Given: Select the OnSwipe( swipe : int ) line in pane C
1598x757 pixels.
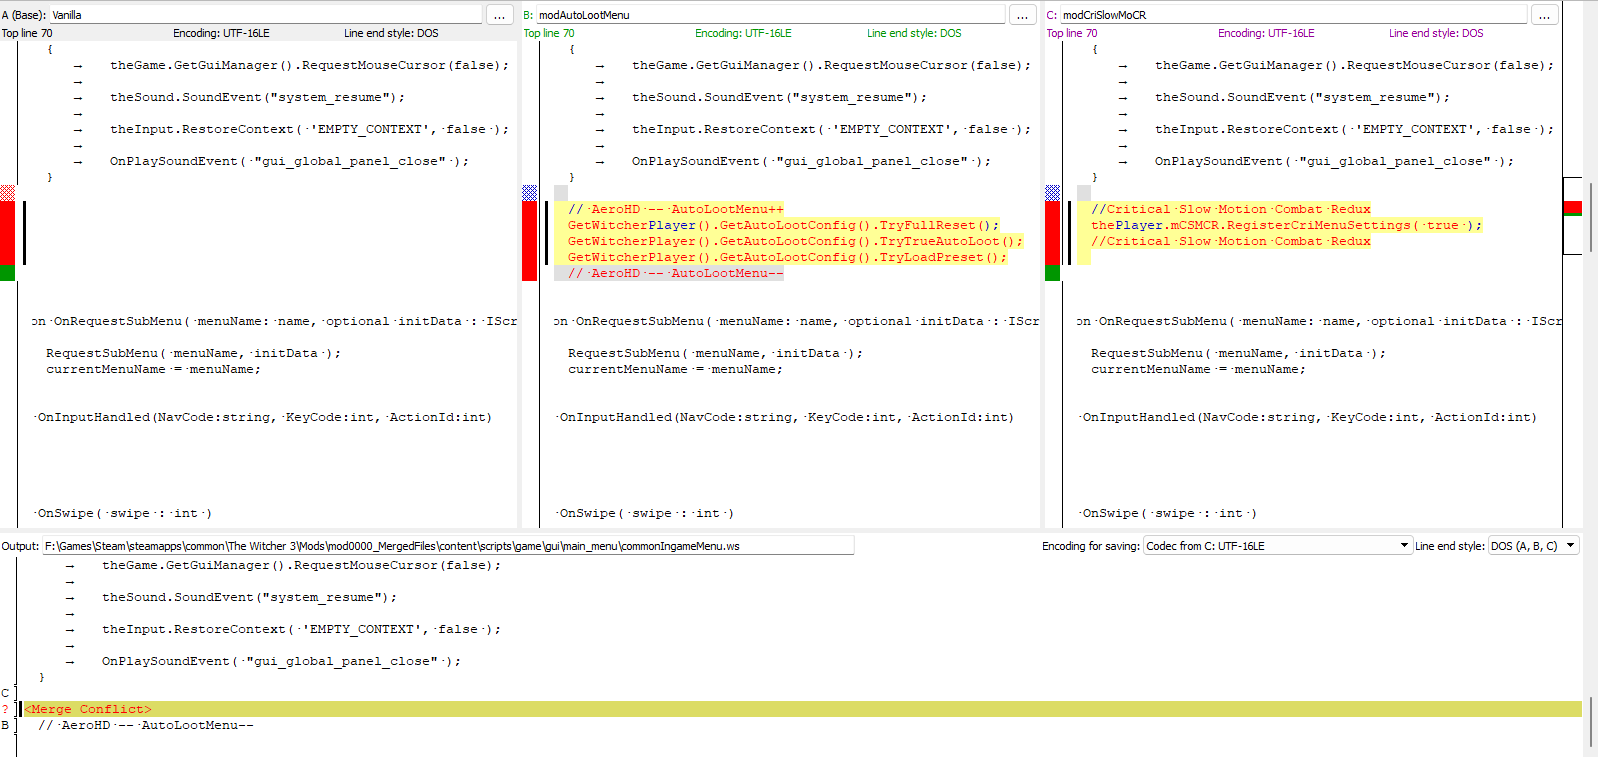Looking at the screenshot, I should [x=1170, y=513].
